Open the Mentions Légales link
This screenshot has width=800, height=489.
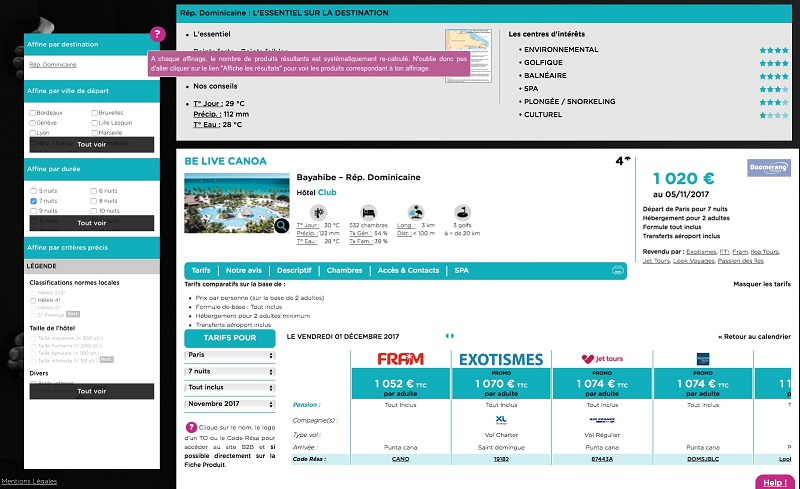pyautogui.click(x=29, y=481)
